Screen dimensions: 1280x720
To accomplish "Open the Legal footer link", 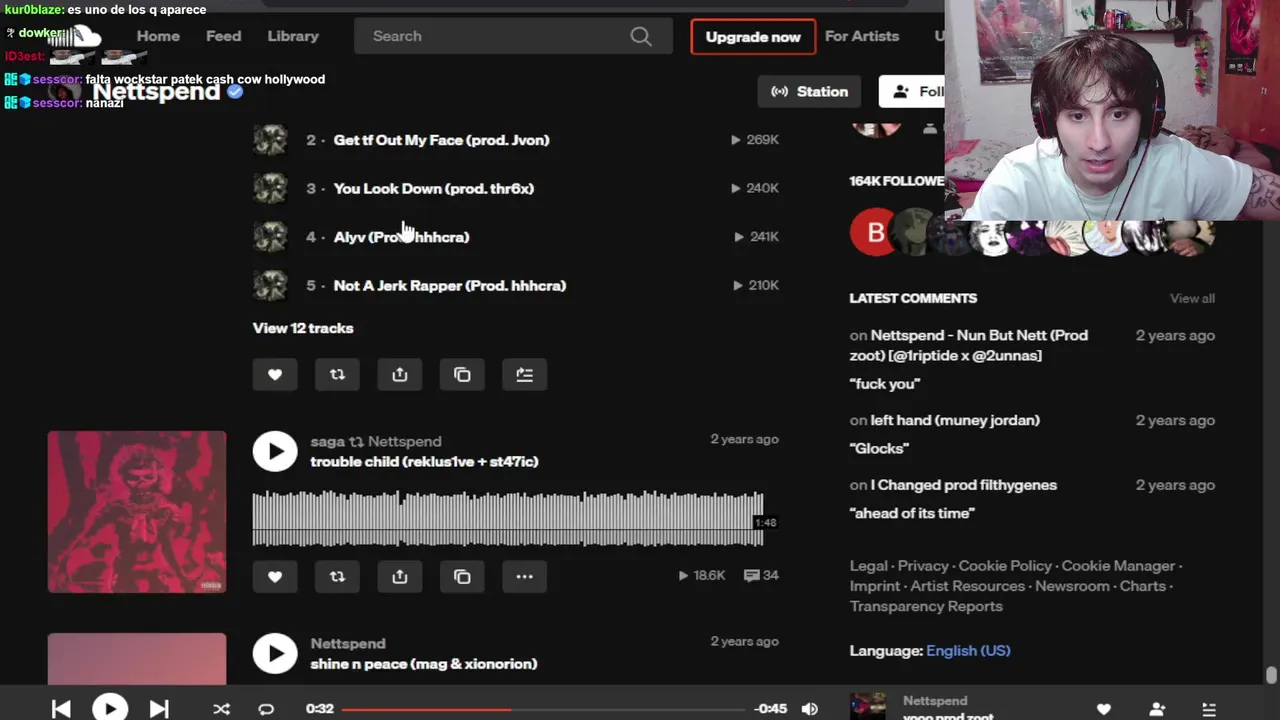I will point(869,566).
